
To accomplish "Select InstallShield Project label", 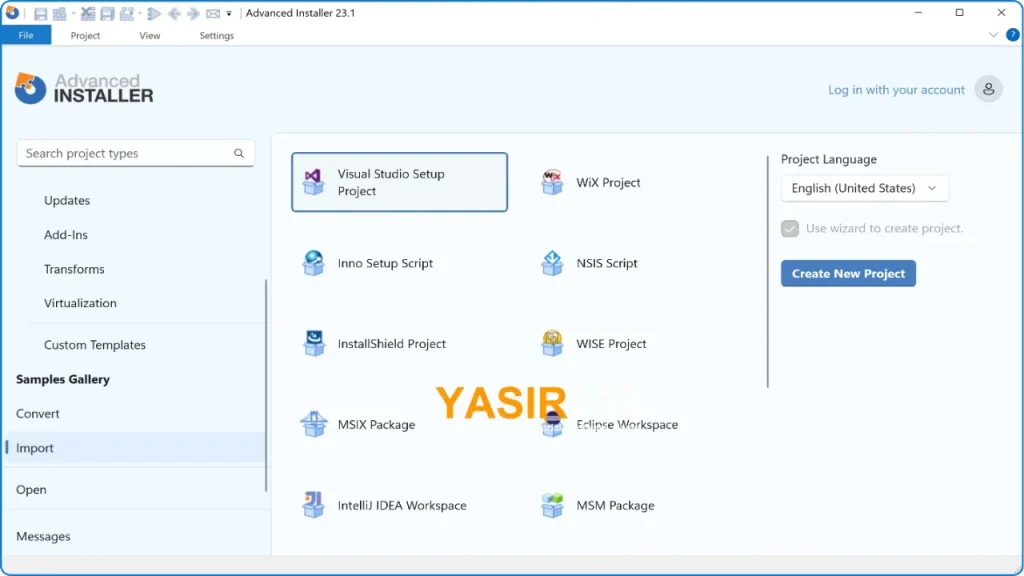I will point(391,344).
